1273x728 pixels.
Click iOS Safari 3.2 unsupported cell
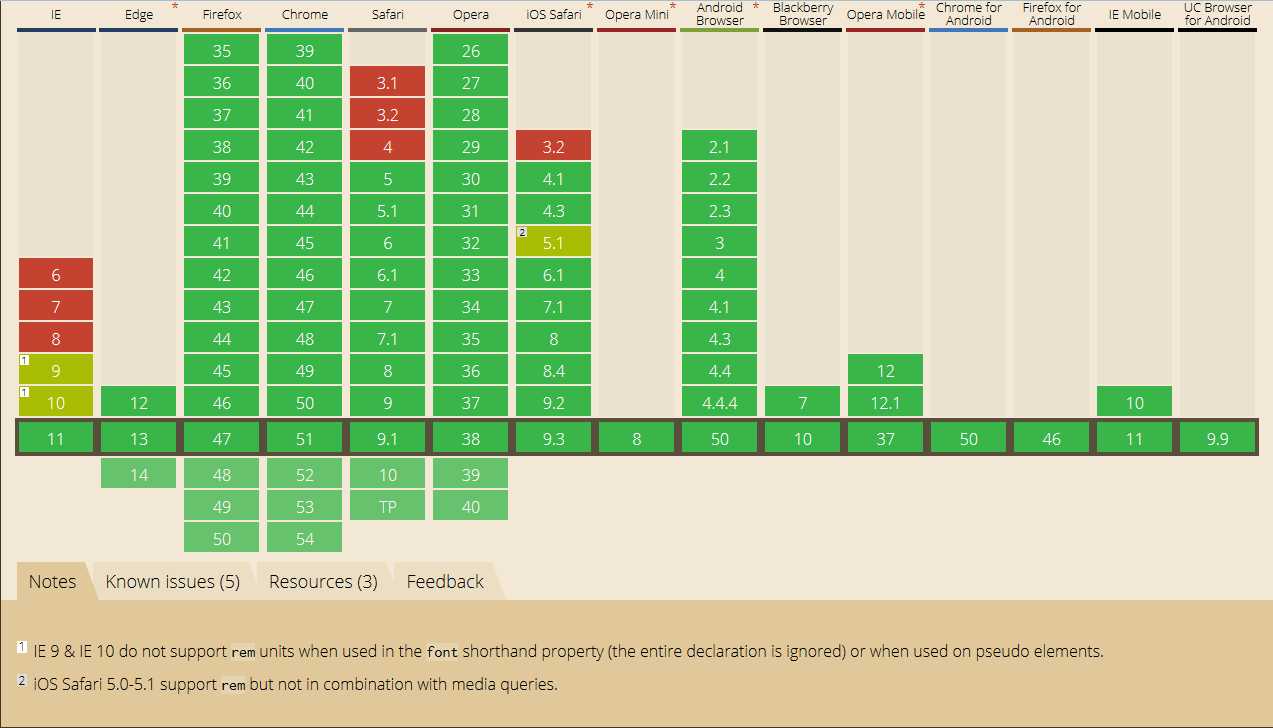(554, 147)
